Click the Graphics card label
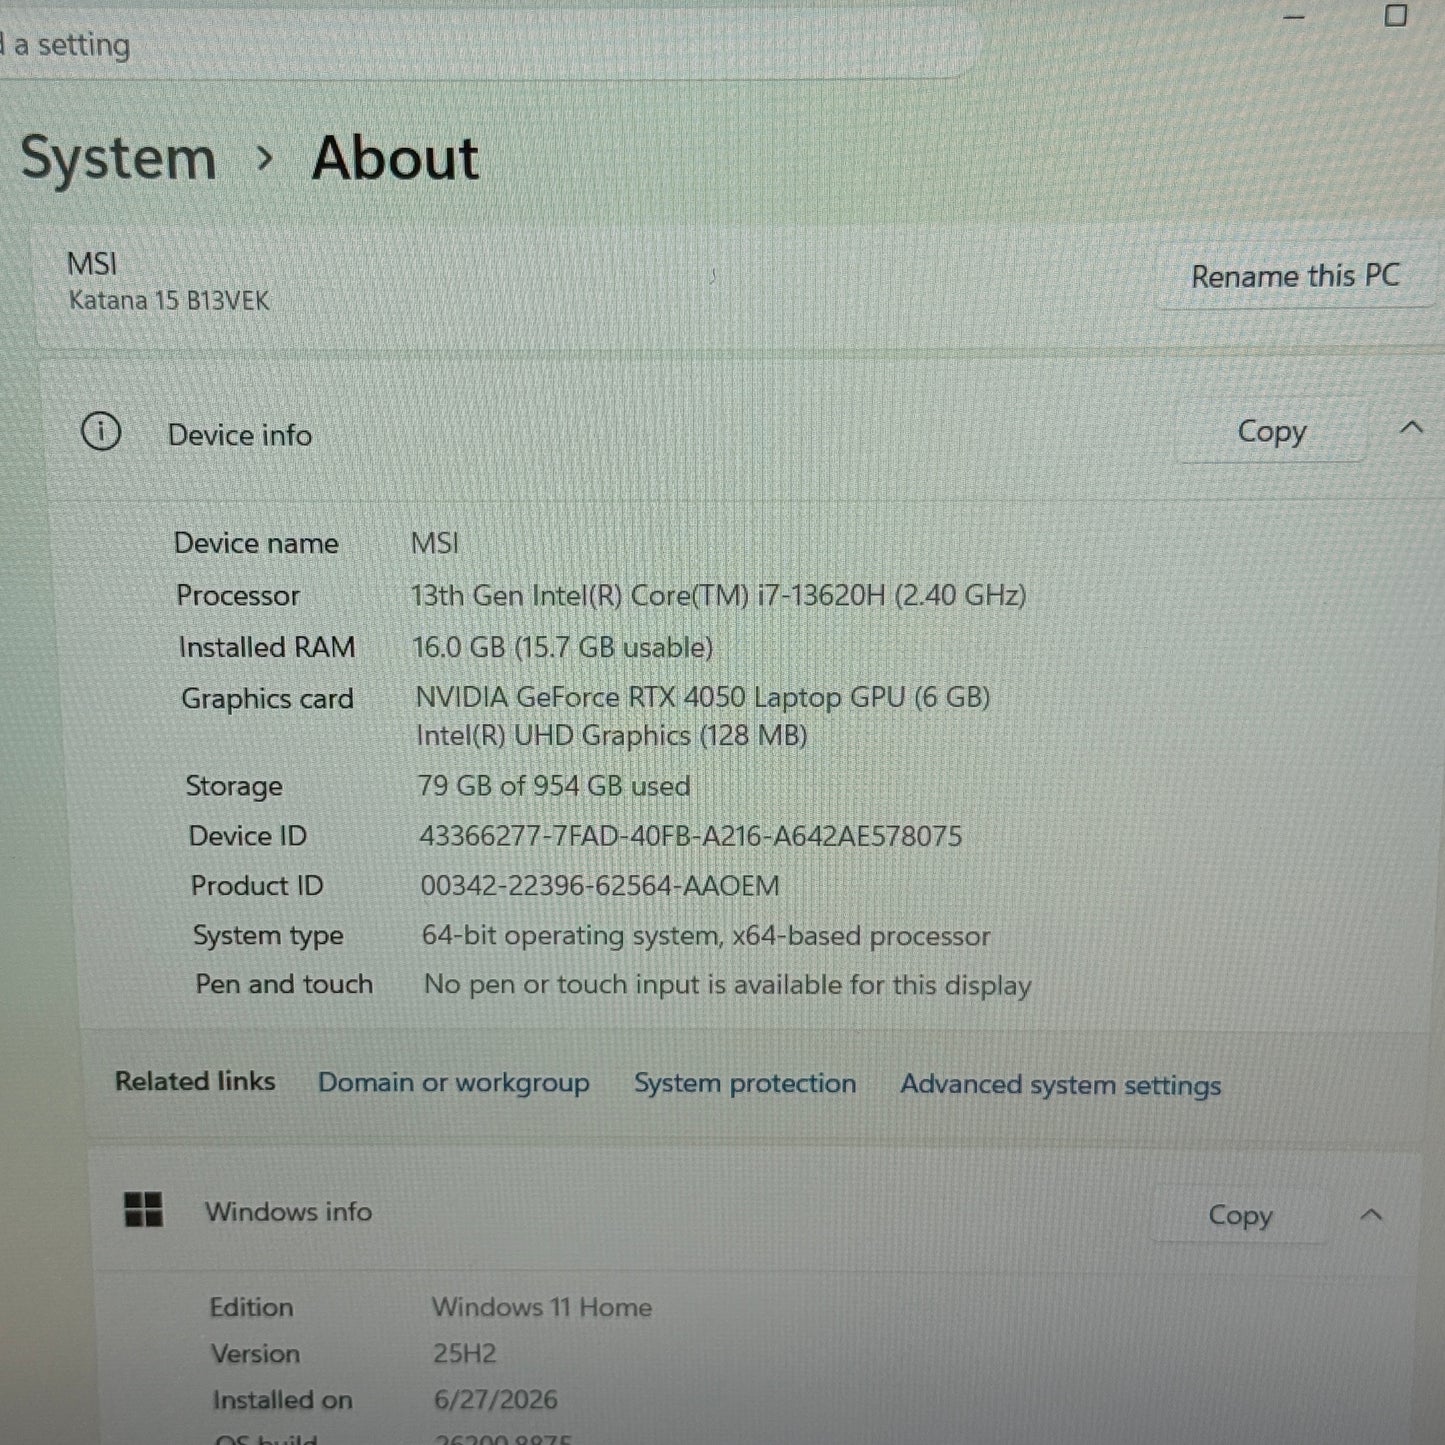The height and width of the screenshot is (1445, 1445). coord(267,699)
